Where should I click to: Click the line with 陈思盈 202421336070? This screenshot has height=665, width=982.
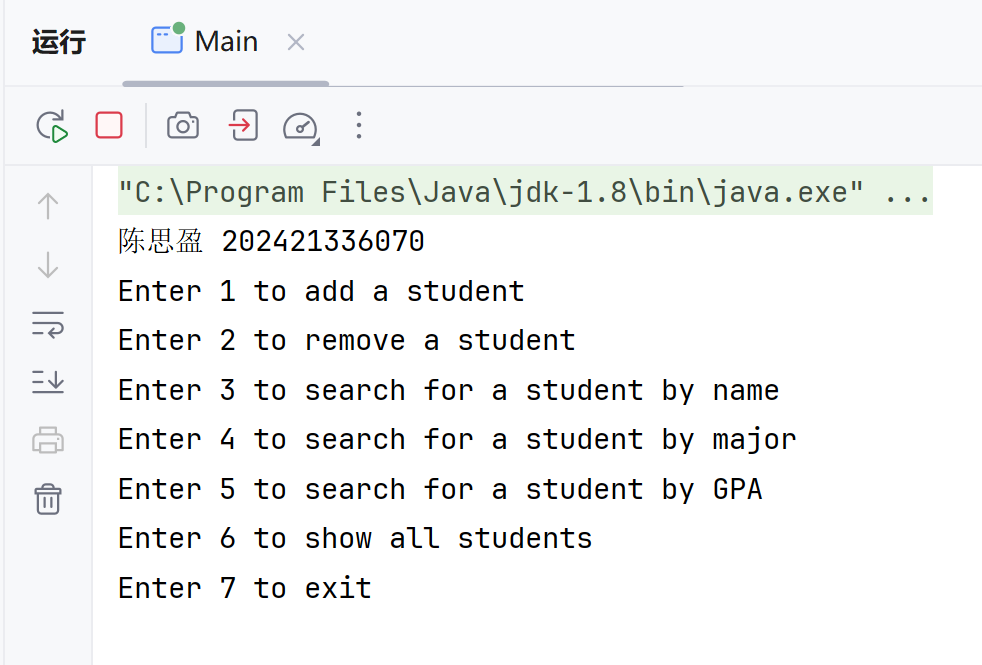271,241
